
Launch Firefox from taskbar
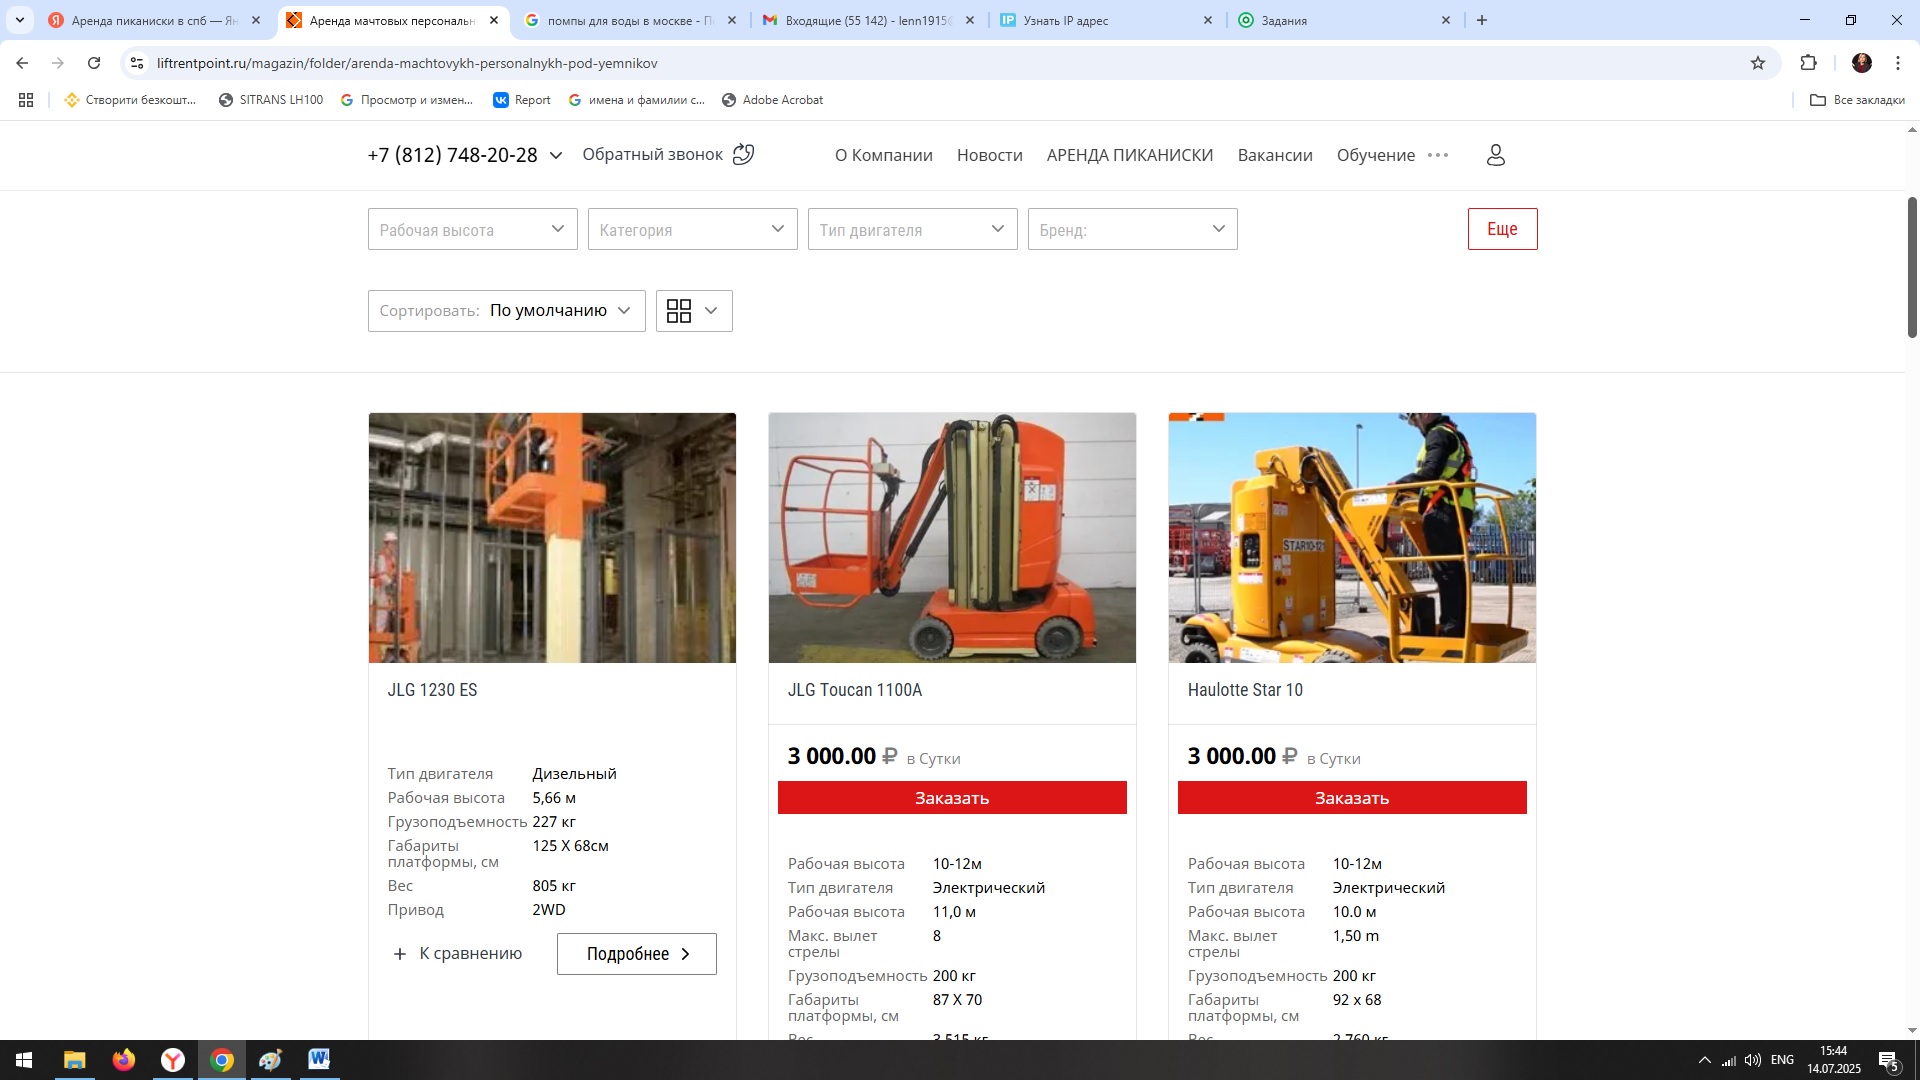point(124,1060)
